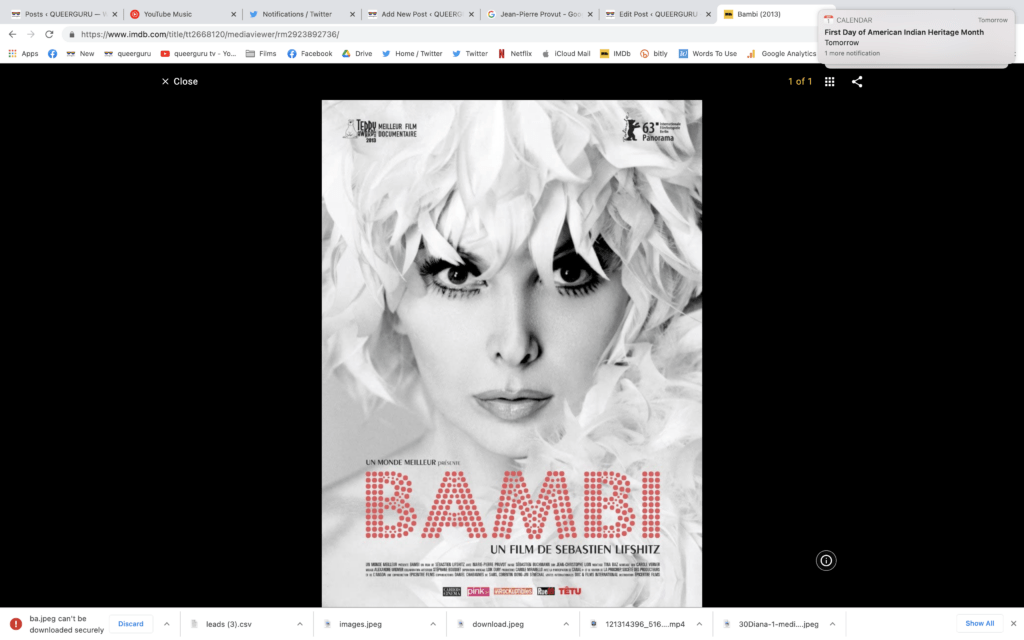The width and height of the screenshot is (1024, 640).
Task: Open the Films bookmarks folder
Action: (x=261, y=54)
